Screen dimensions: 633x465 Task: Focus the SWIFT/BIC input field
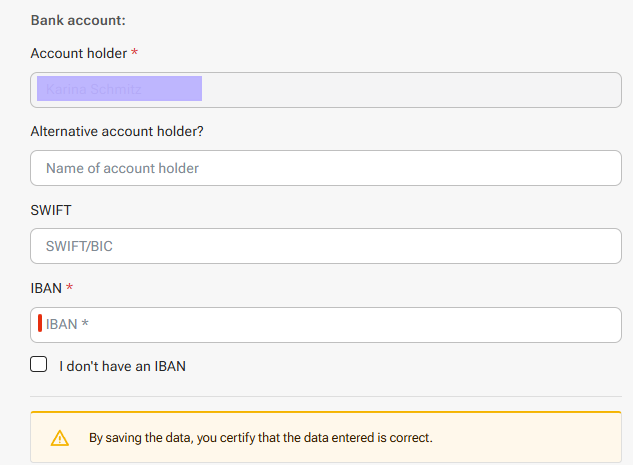[326, 246]
